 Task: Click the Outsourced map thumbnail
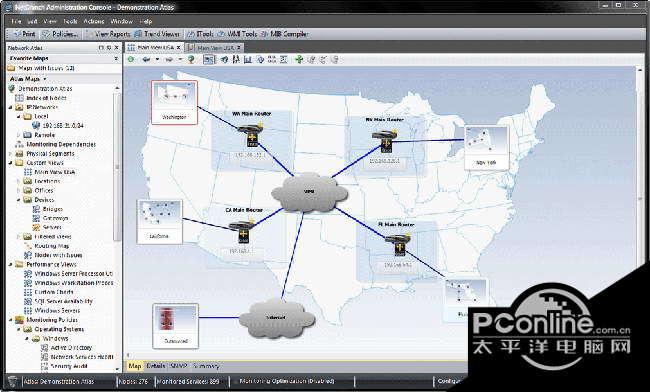point(176,326)
